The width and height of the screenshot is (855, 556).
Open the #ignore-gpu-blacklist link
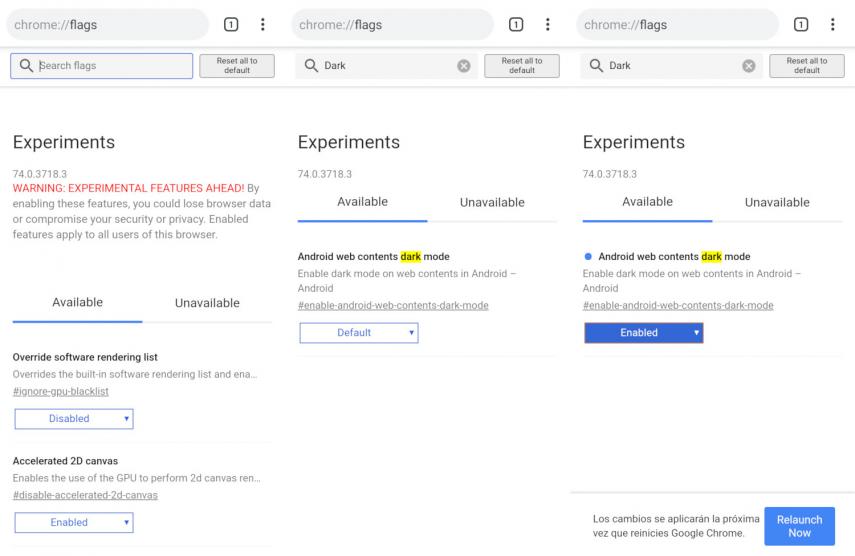point(61,391)
